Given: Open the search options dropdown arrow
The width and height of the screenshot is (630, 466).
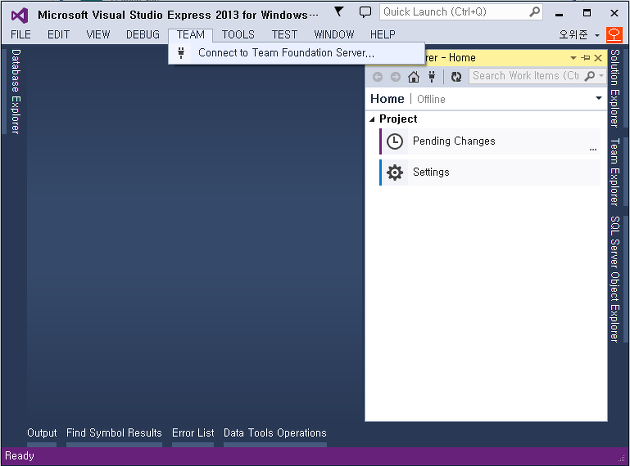Looking at the screenshot, I should click(x=601, y=76).
